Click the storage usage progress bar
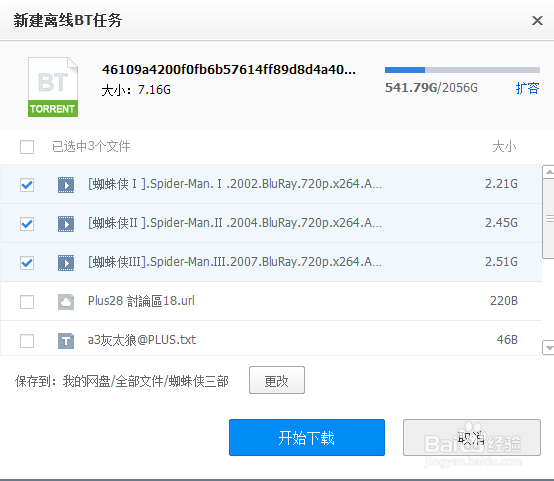 [x=462, y=70]
